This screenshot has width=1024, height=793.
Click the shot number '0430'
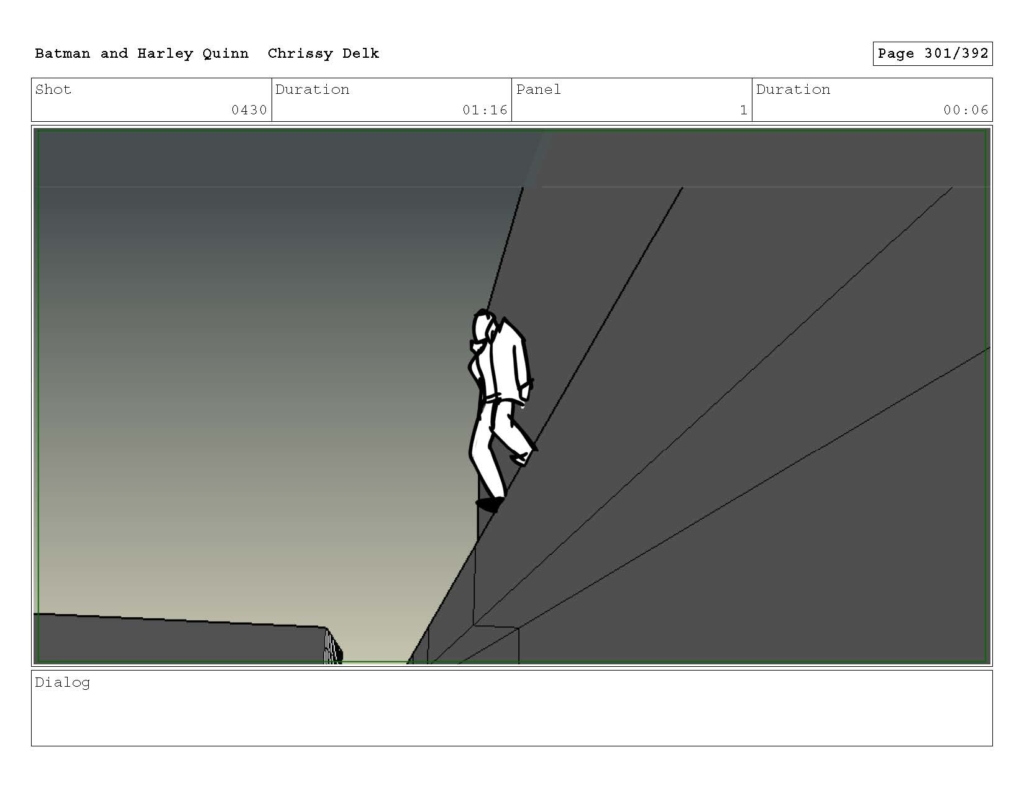pyautogui.click(x=249, y=110)
